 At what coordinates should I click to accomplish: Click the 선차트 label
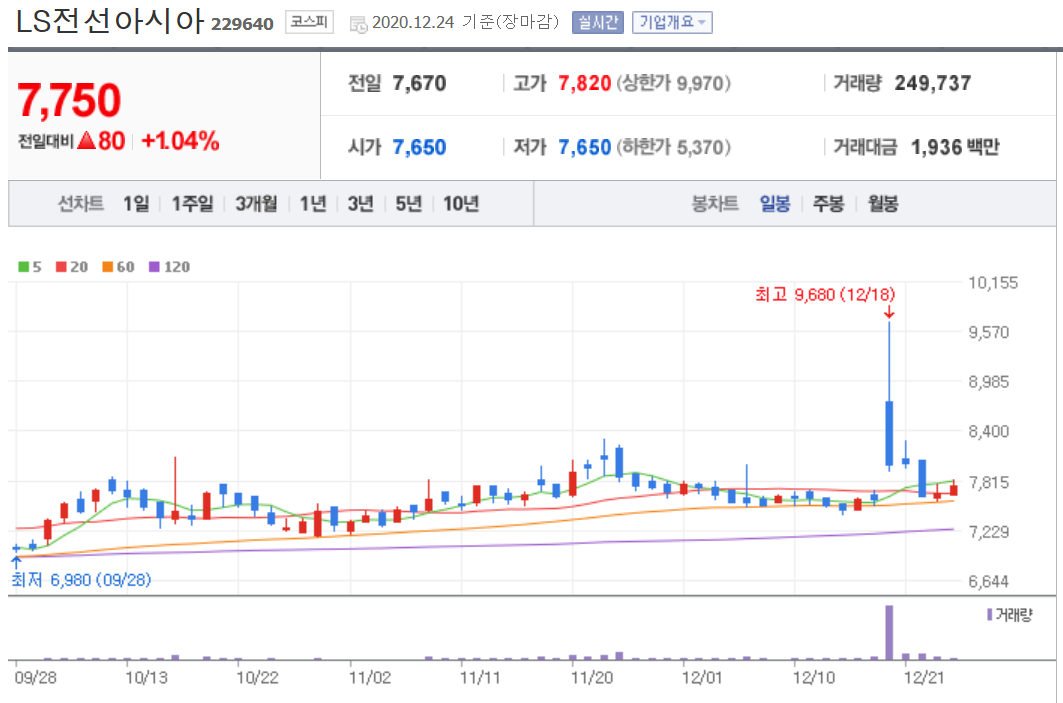[81, 203]
